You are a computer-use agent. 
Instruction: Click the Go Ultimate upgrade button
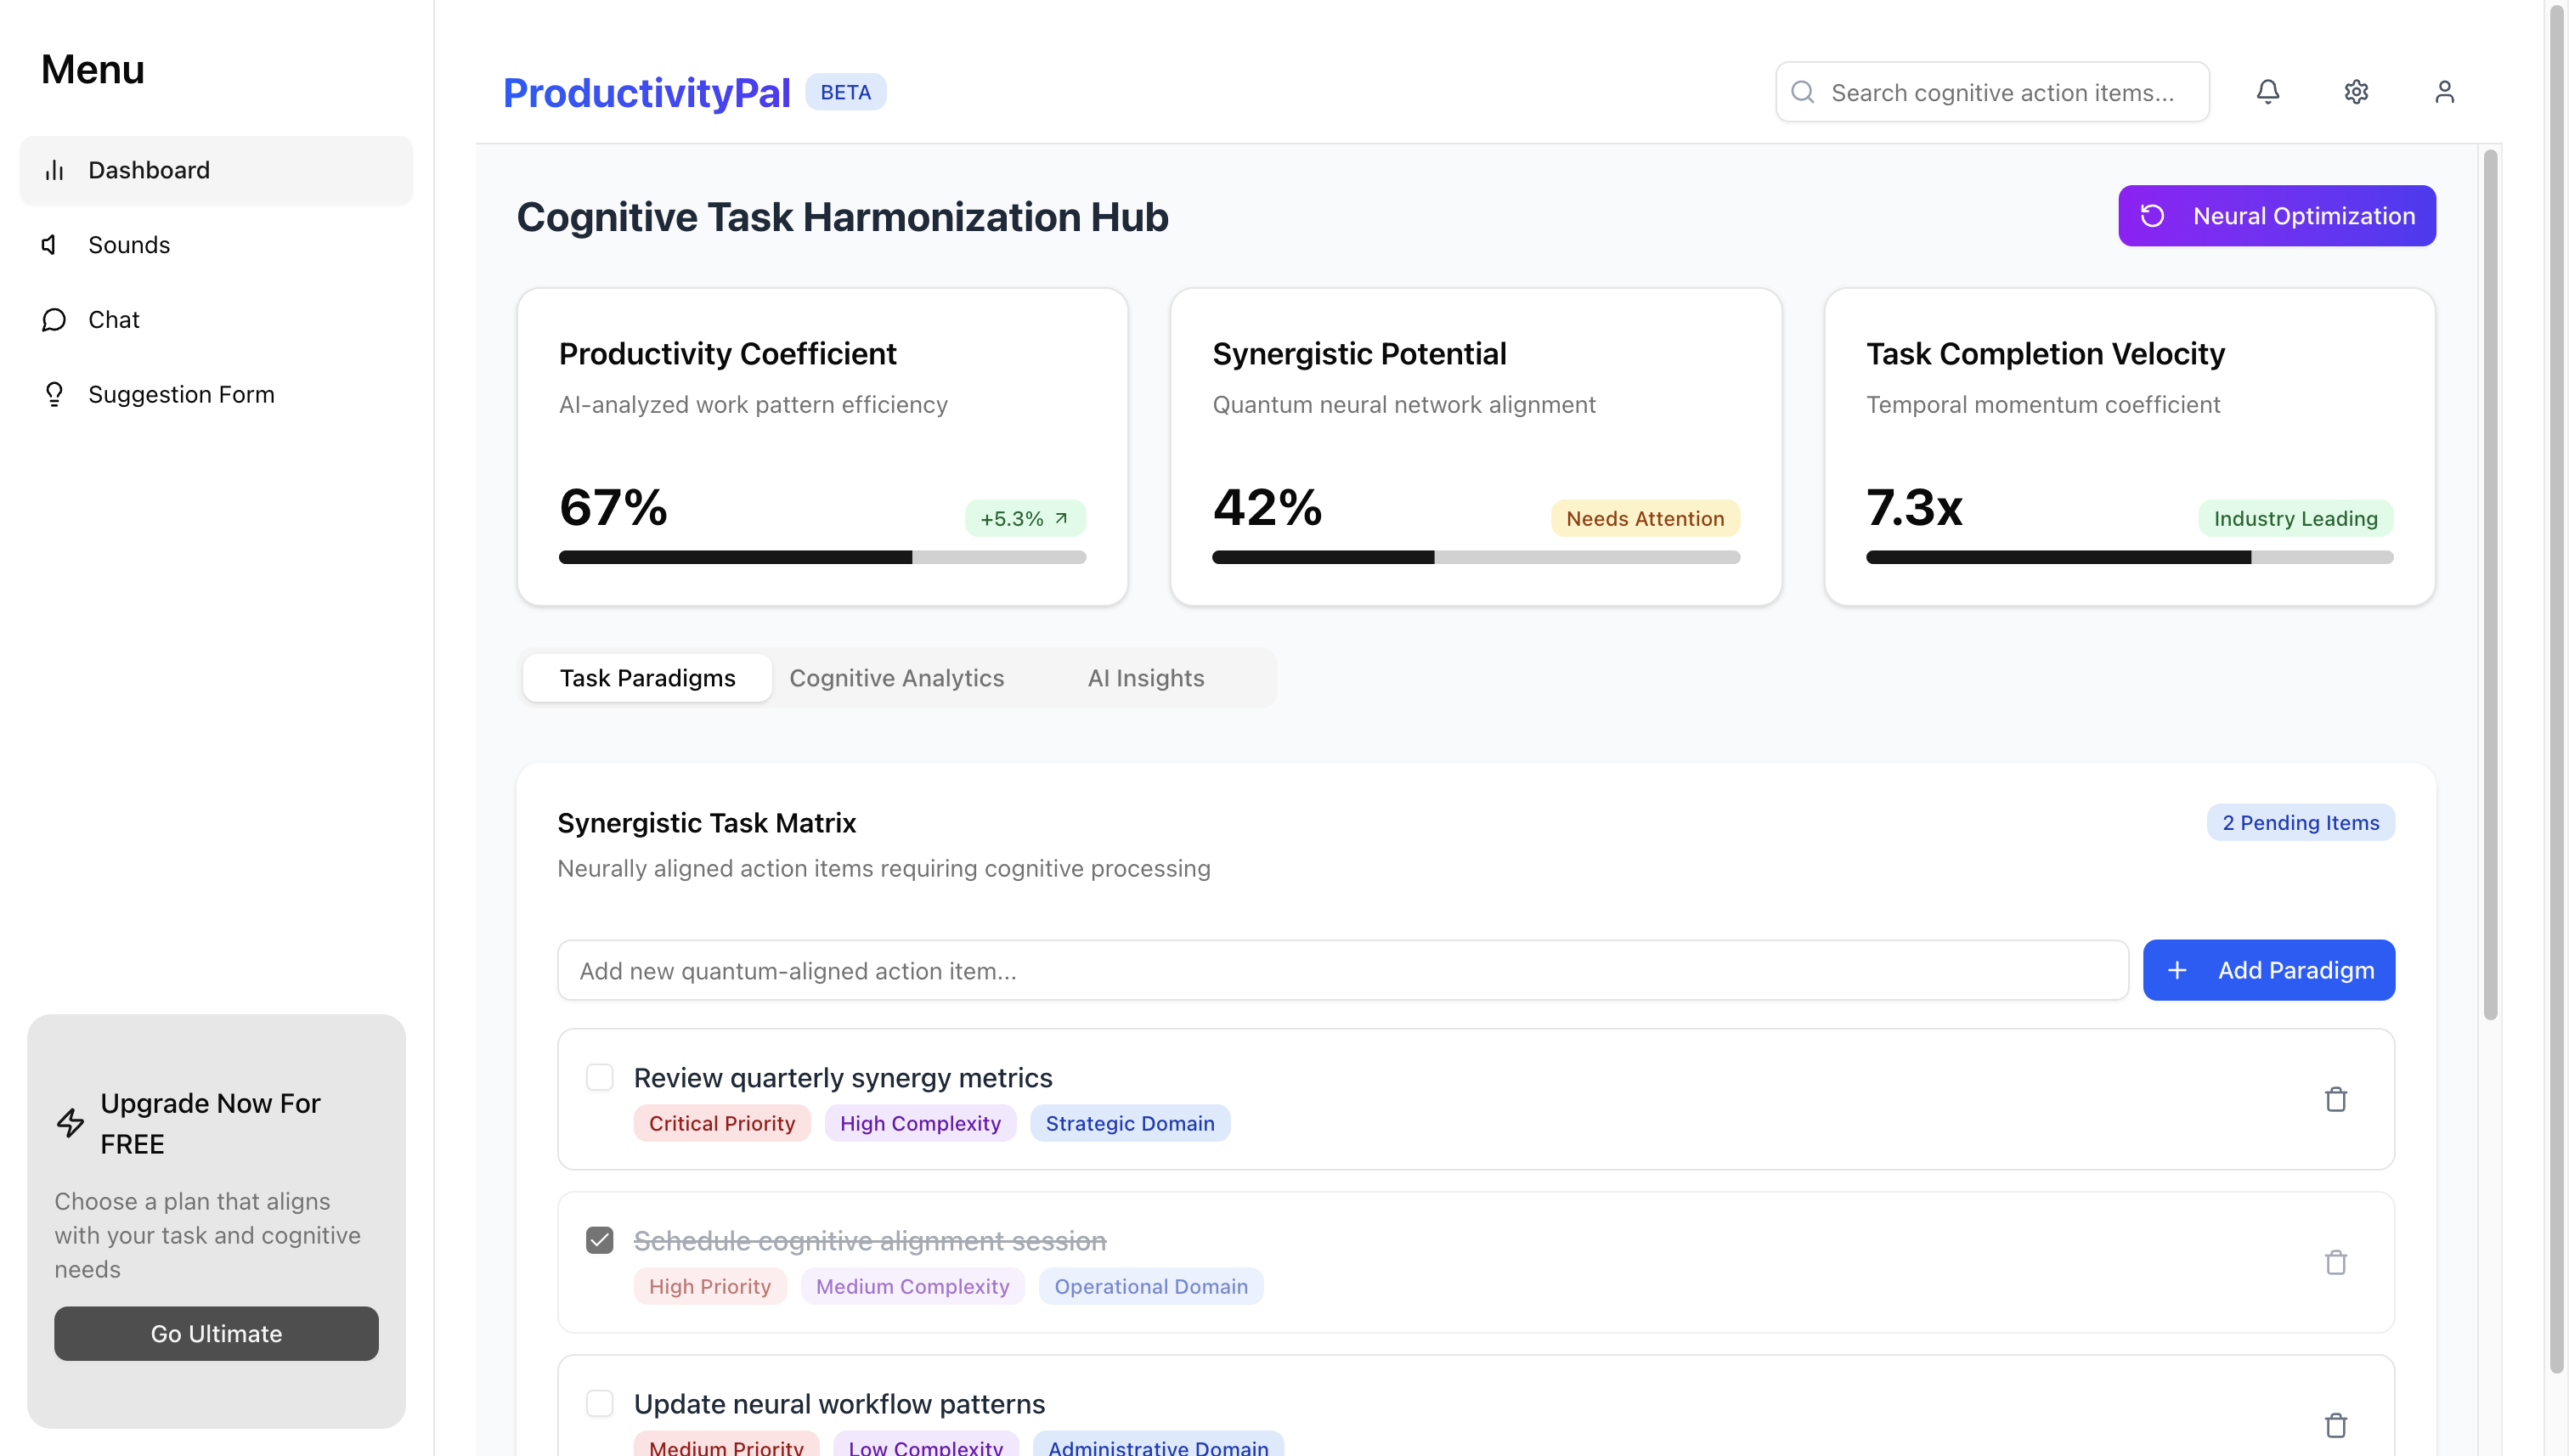pos(216,1333)
